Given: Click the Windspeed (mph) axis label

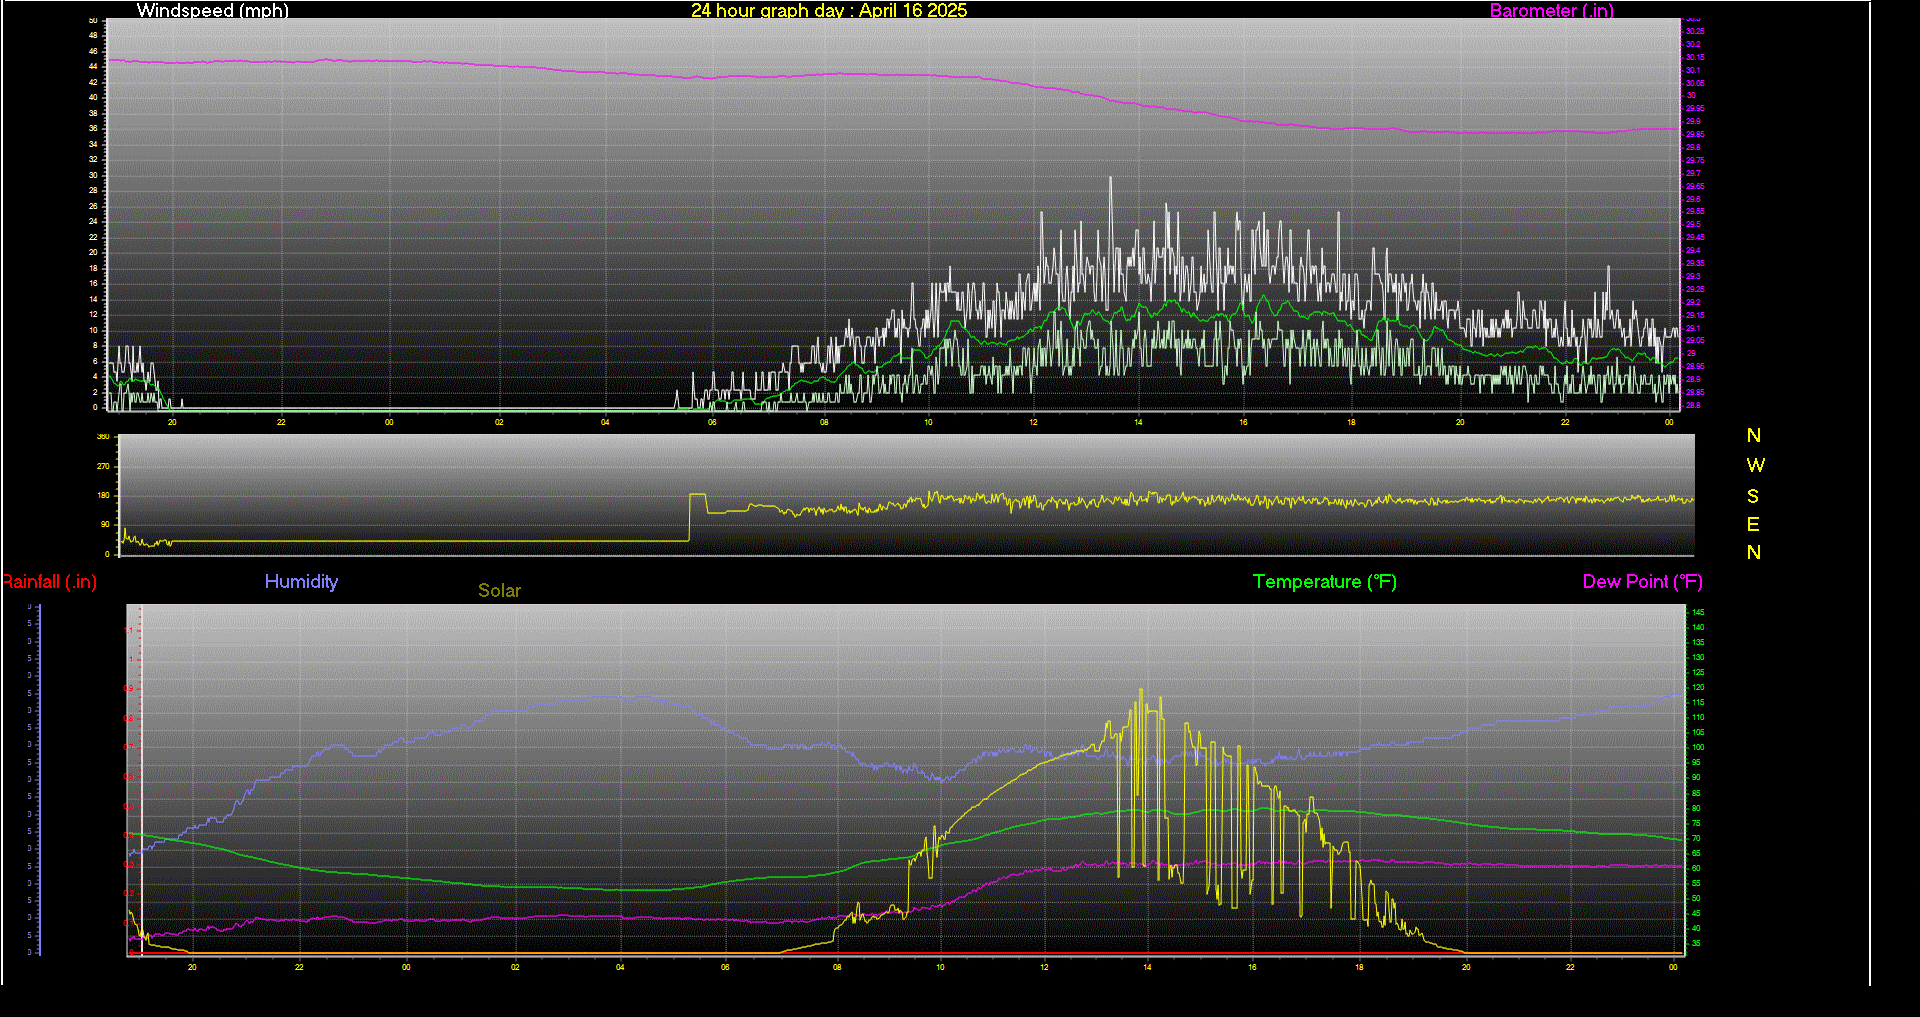Looking at the screenshot, I should point(212,11).
